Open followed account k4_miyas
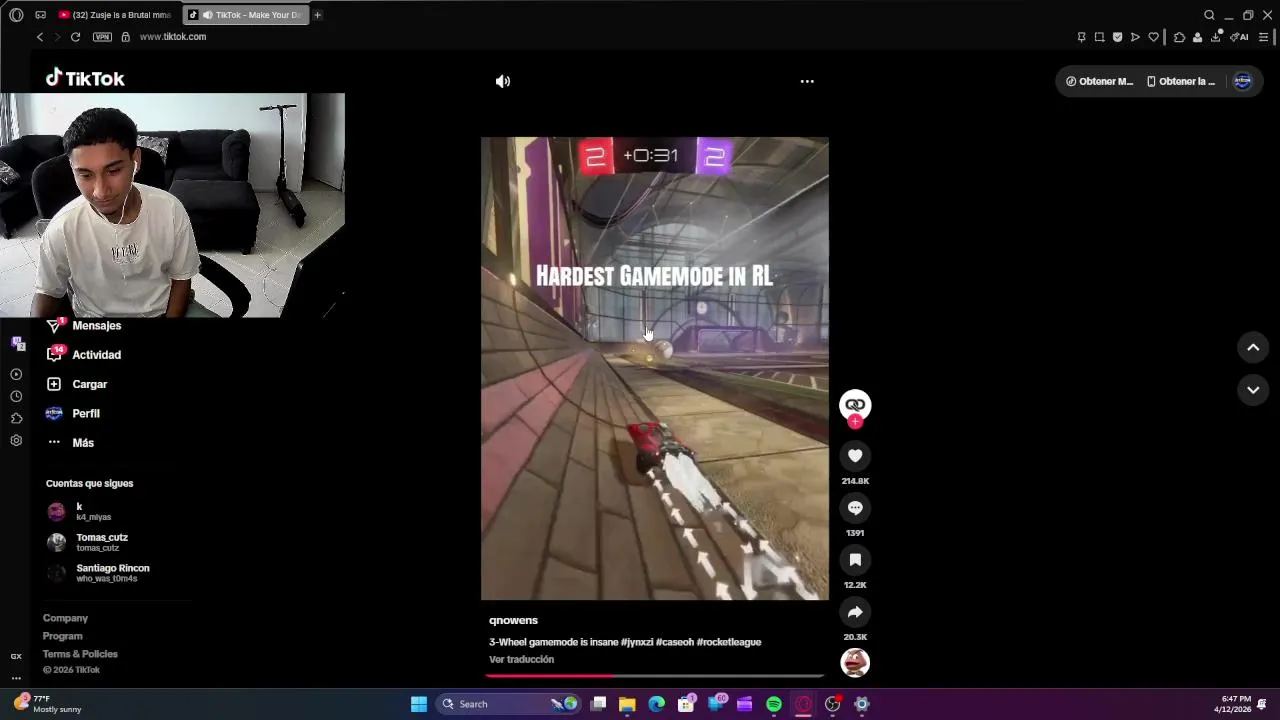This screenshot has width=1280, height=720. (x=80, y=512)
